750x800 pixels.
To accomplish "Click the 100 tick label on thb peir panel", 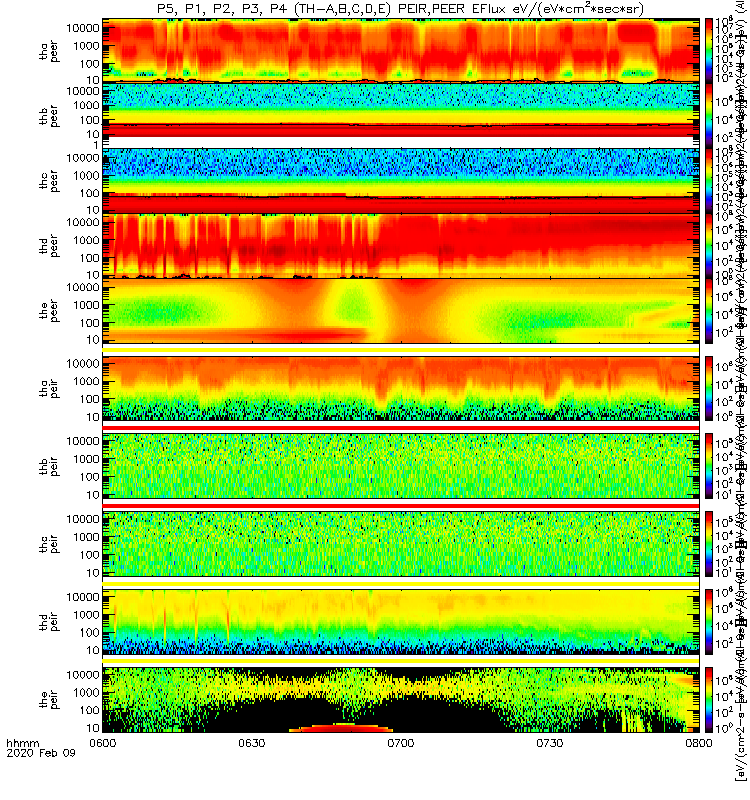I will click(89, 477).
